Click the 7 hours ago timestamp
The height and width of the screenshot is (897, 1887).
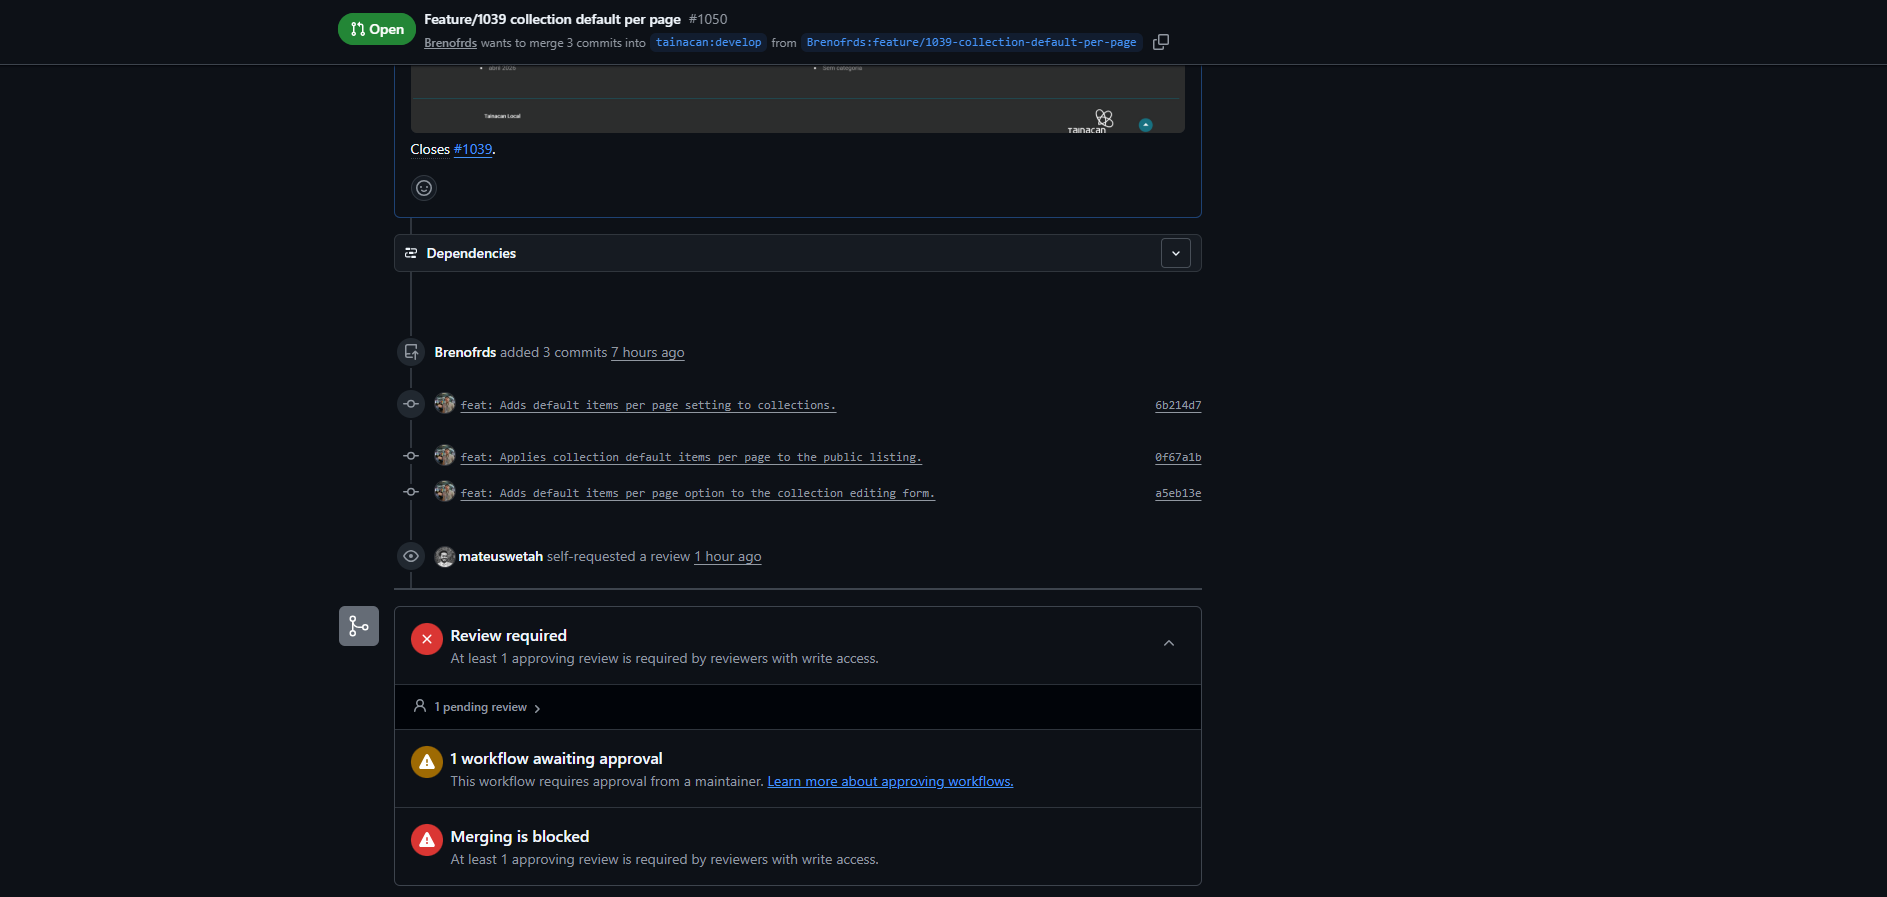click(x=648, y=352)
